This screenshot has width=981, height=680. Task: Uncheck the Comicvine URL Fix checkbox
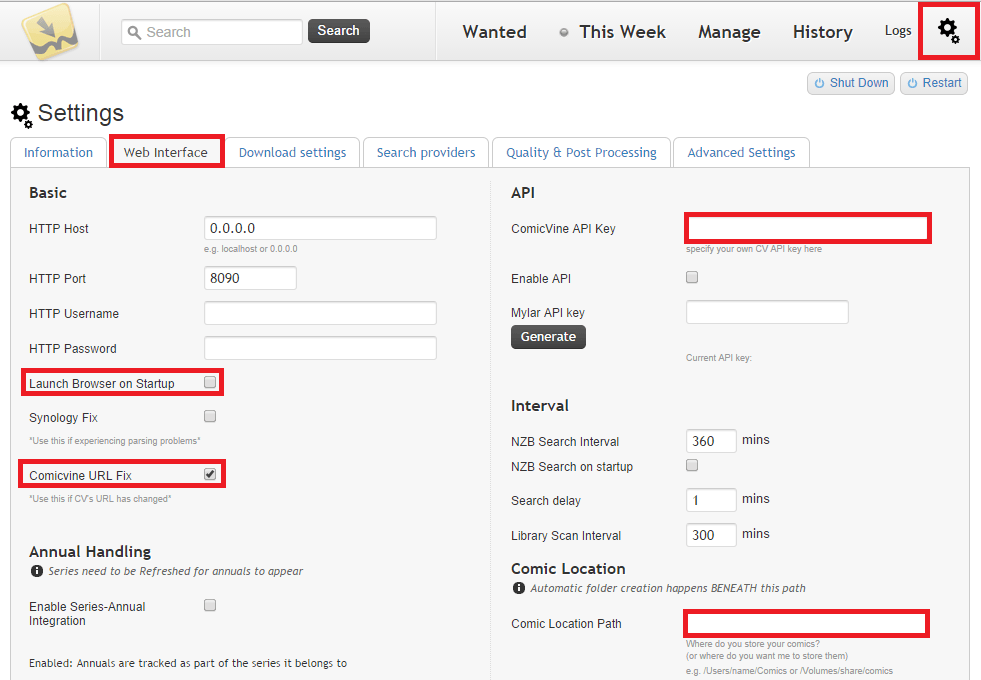point(210,474)
